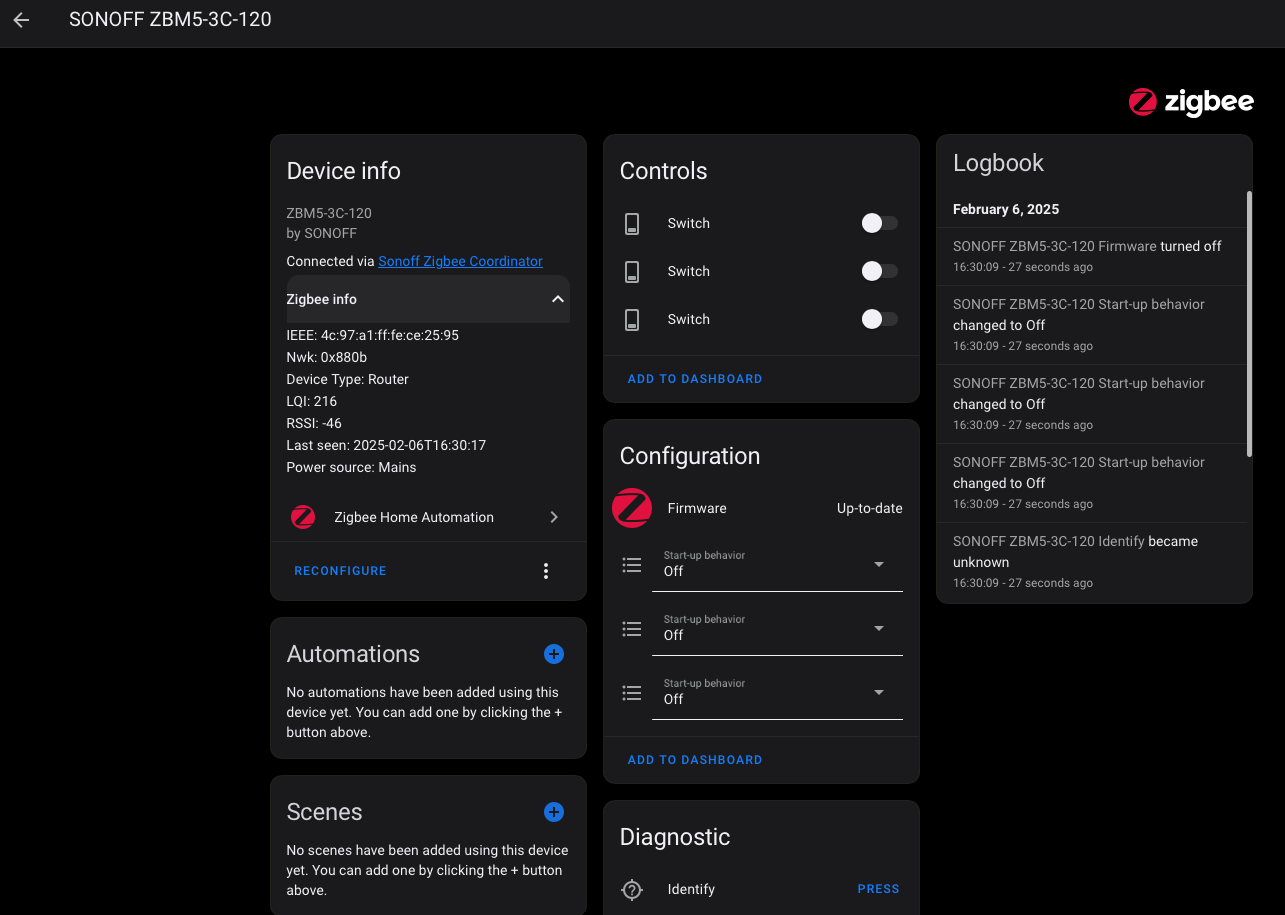Open the third Start-up behavior dropdown
Viewport: 1285px width, 915px height.
pyautogui.click(x=777, y=694)
